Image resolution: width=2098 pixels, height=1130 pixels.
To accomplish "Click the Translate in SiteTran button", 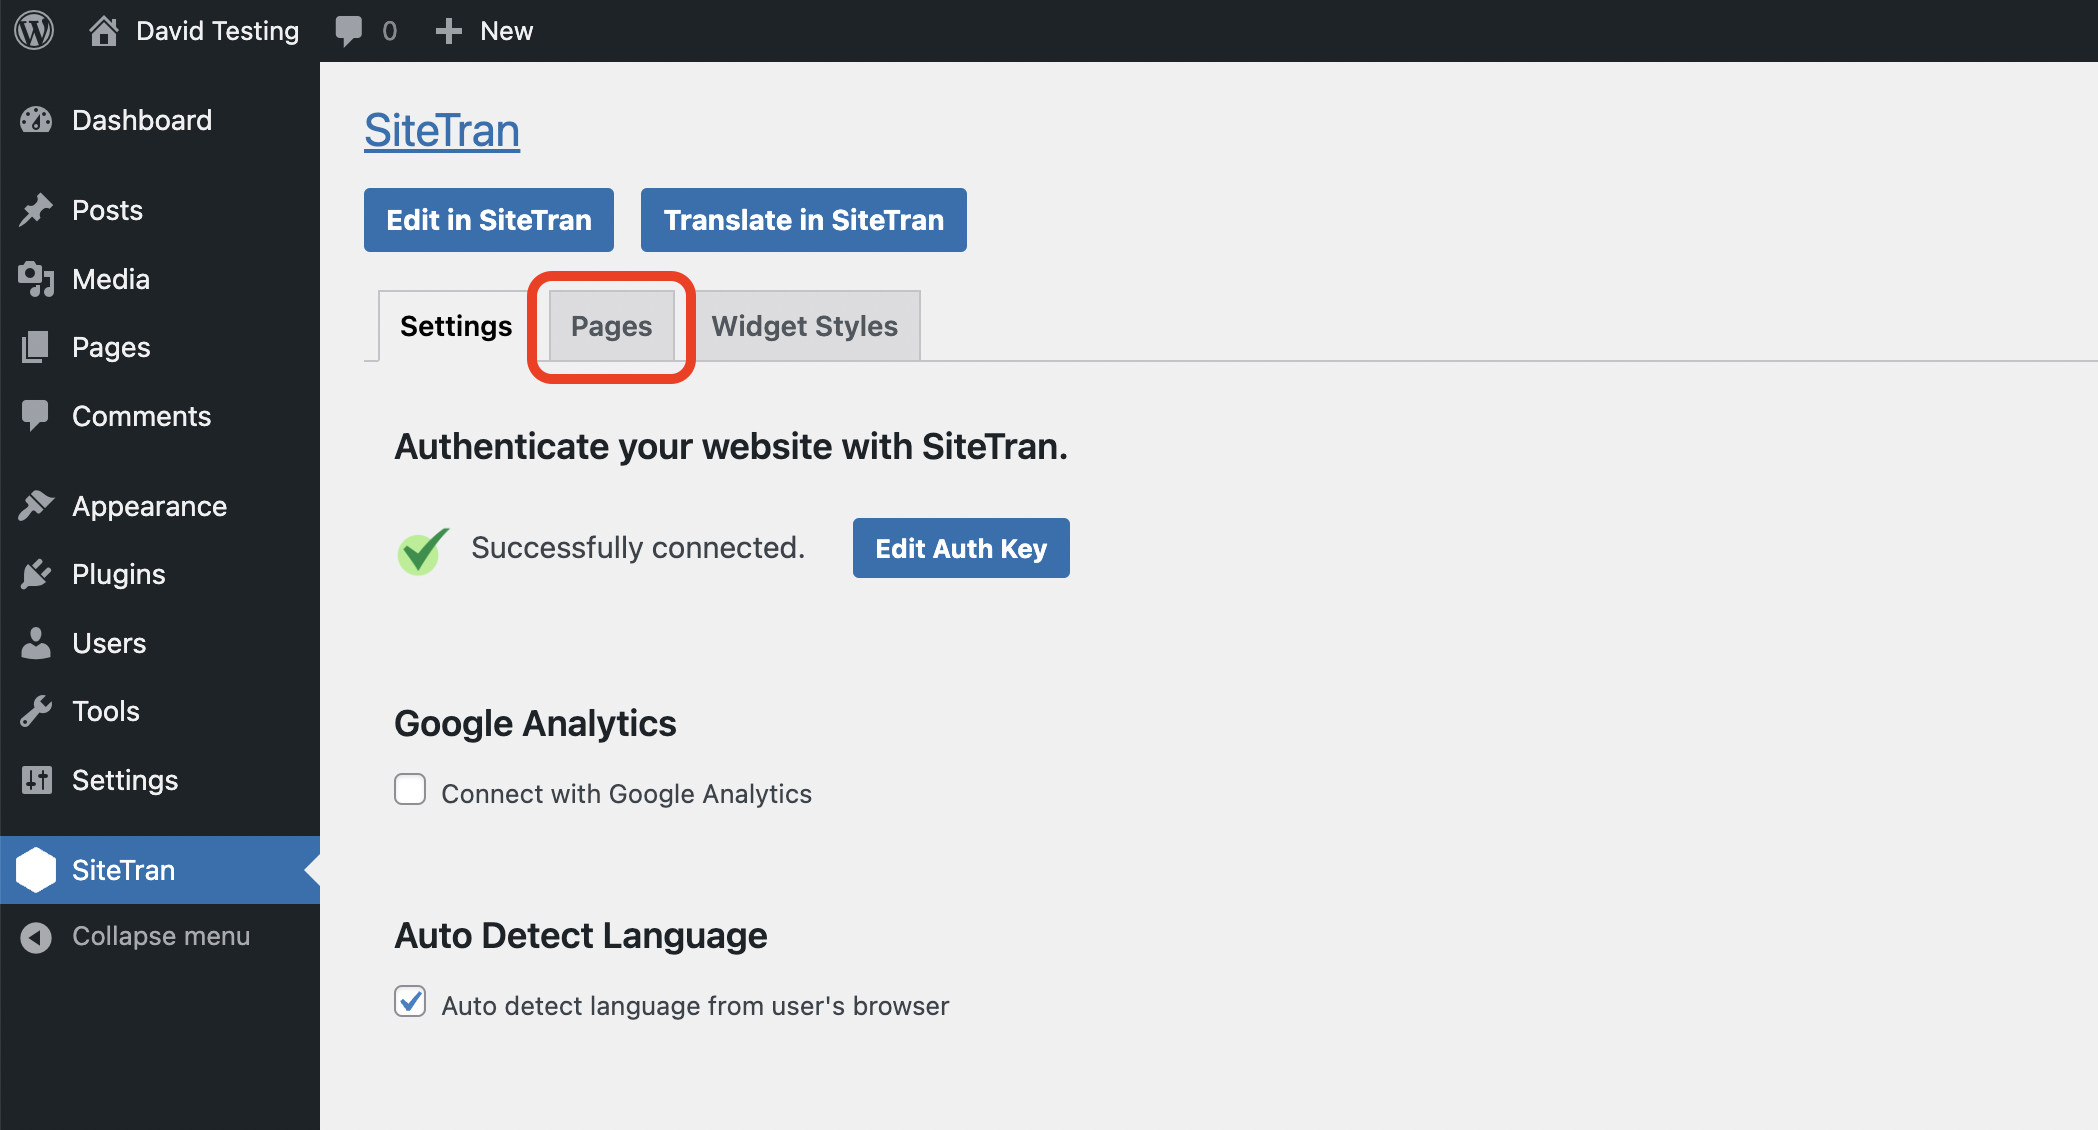I will point(804,220).
